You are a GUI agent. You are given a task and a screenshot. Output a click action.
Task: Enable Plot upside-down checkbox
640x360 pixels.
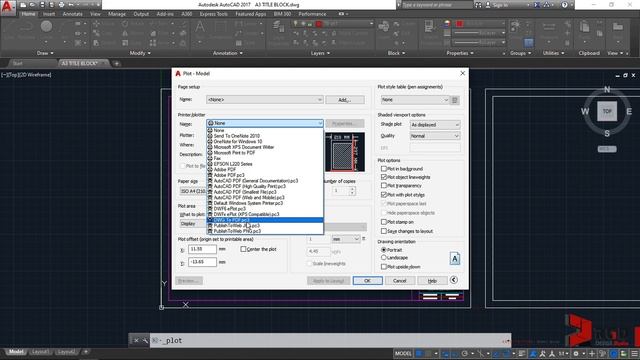pyautogui.click(x=384, y=267)
